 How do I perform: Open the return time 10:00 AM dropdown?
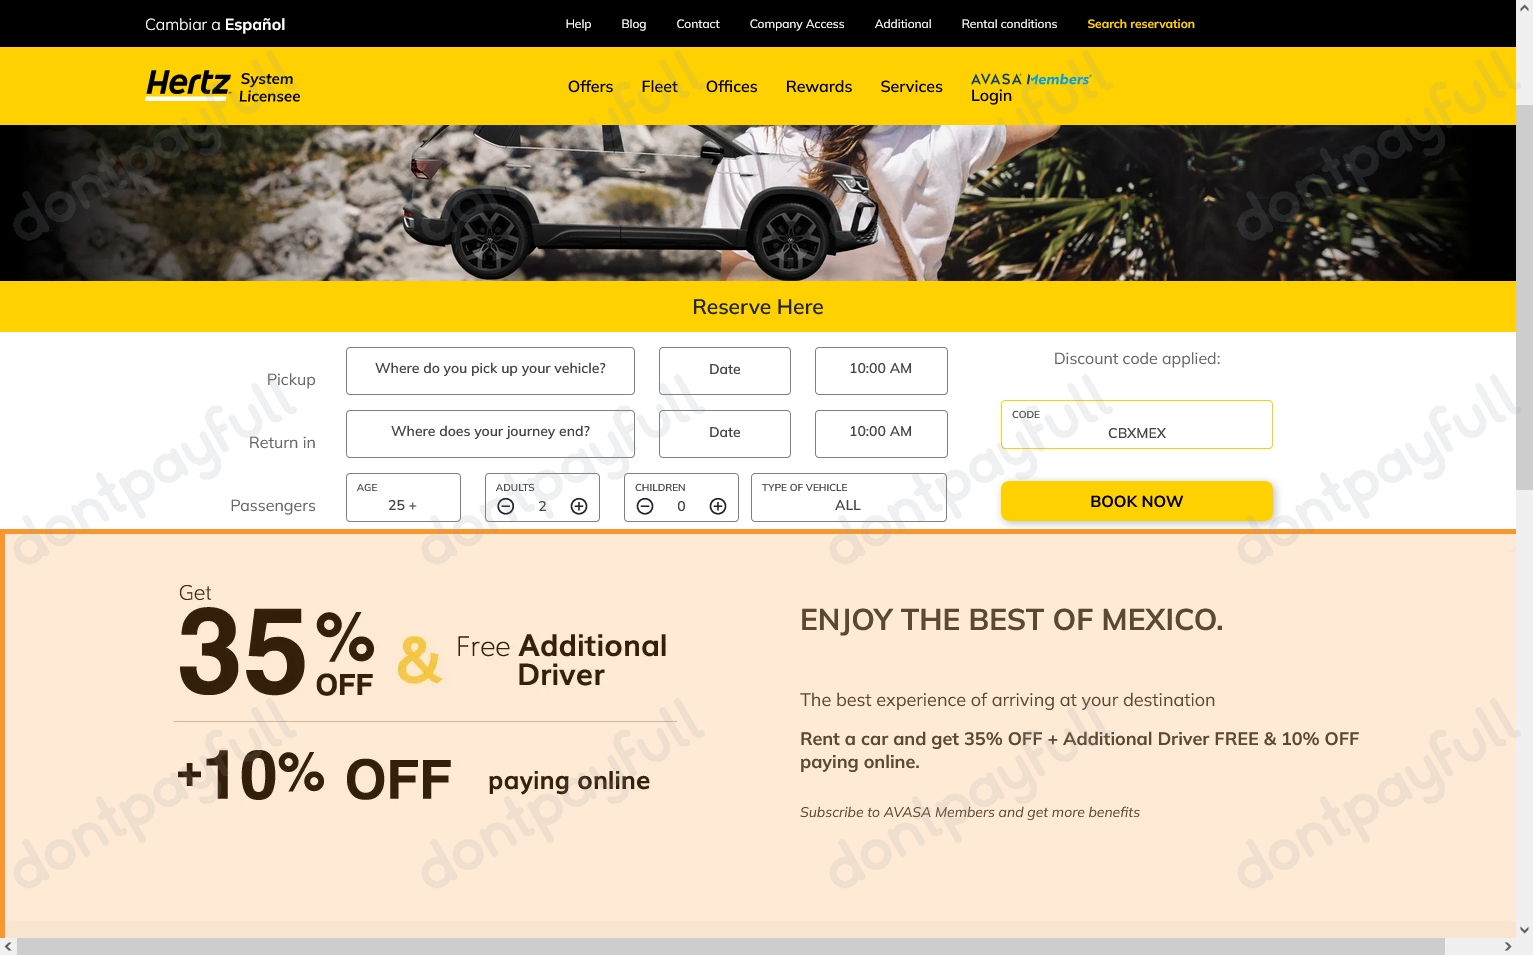pyautogui.click(x=881, y=433)
